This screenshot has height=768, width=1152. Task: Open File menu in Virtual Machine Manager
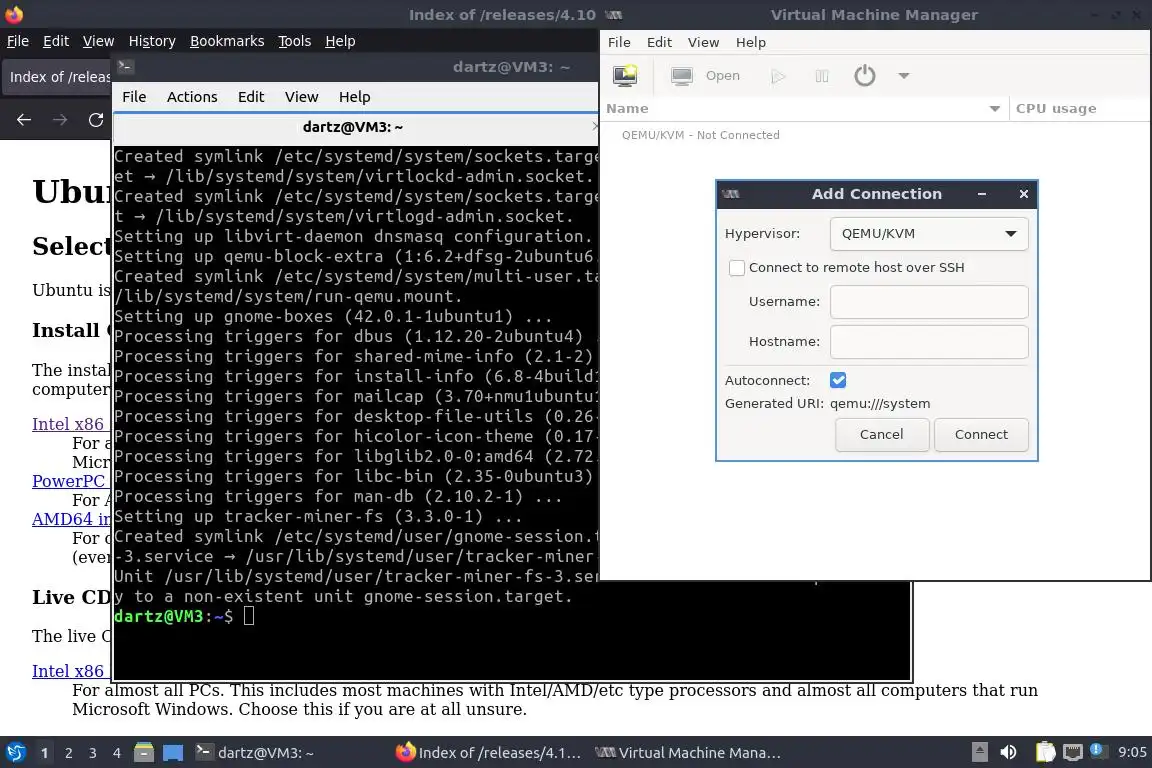click(619, 43)
